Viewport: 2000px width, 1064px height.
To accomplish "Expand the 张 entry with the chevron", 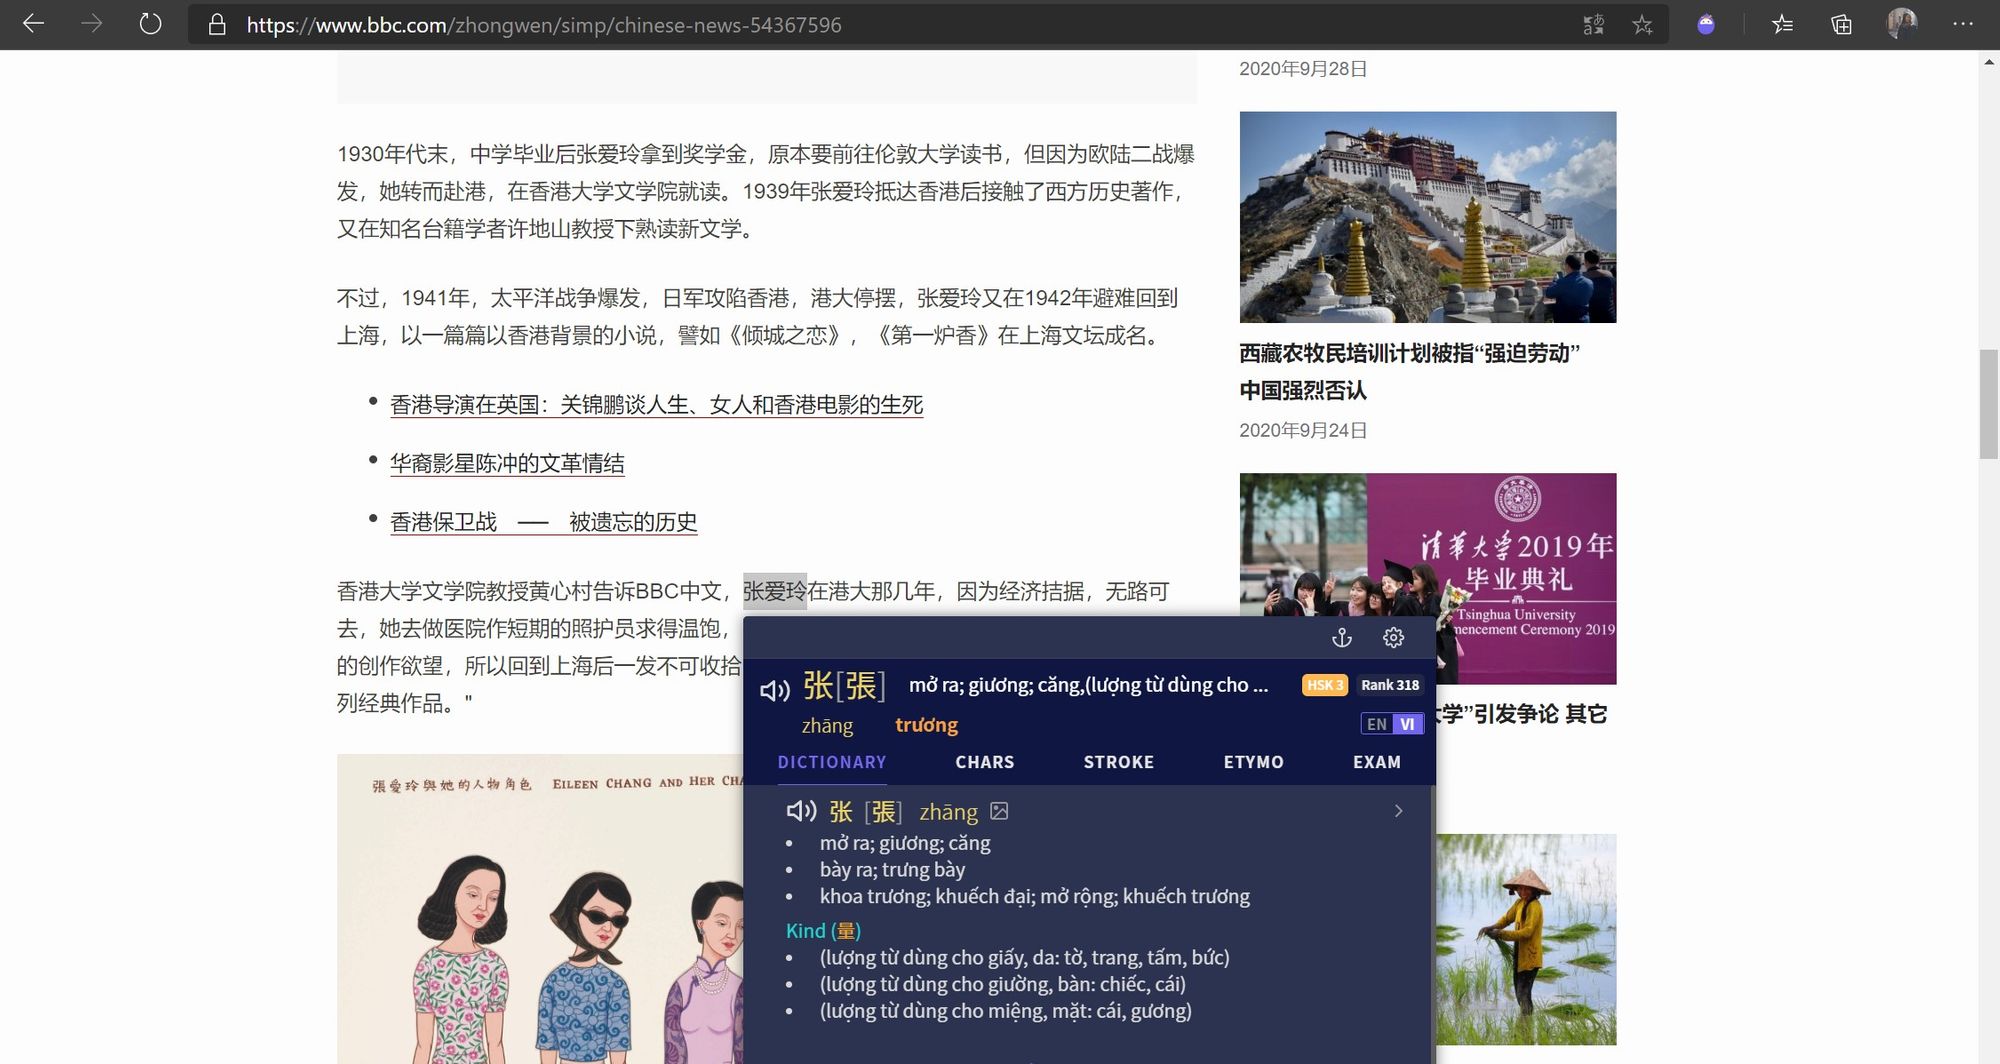I will 1398,811.
